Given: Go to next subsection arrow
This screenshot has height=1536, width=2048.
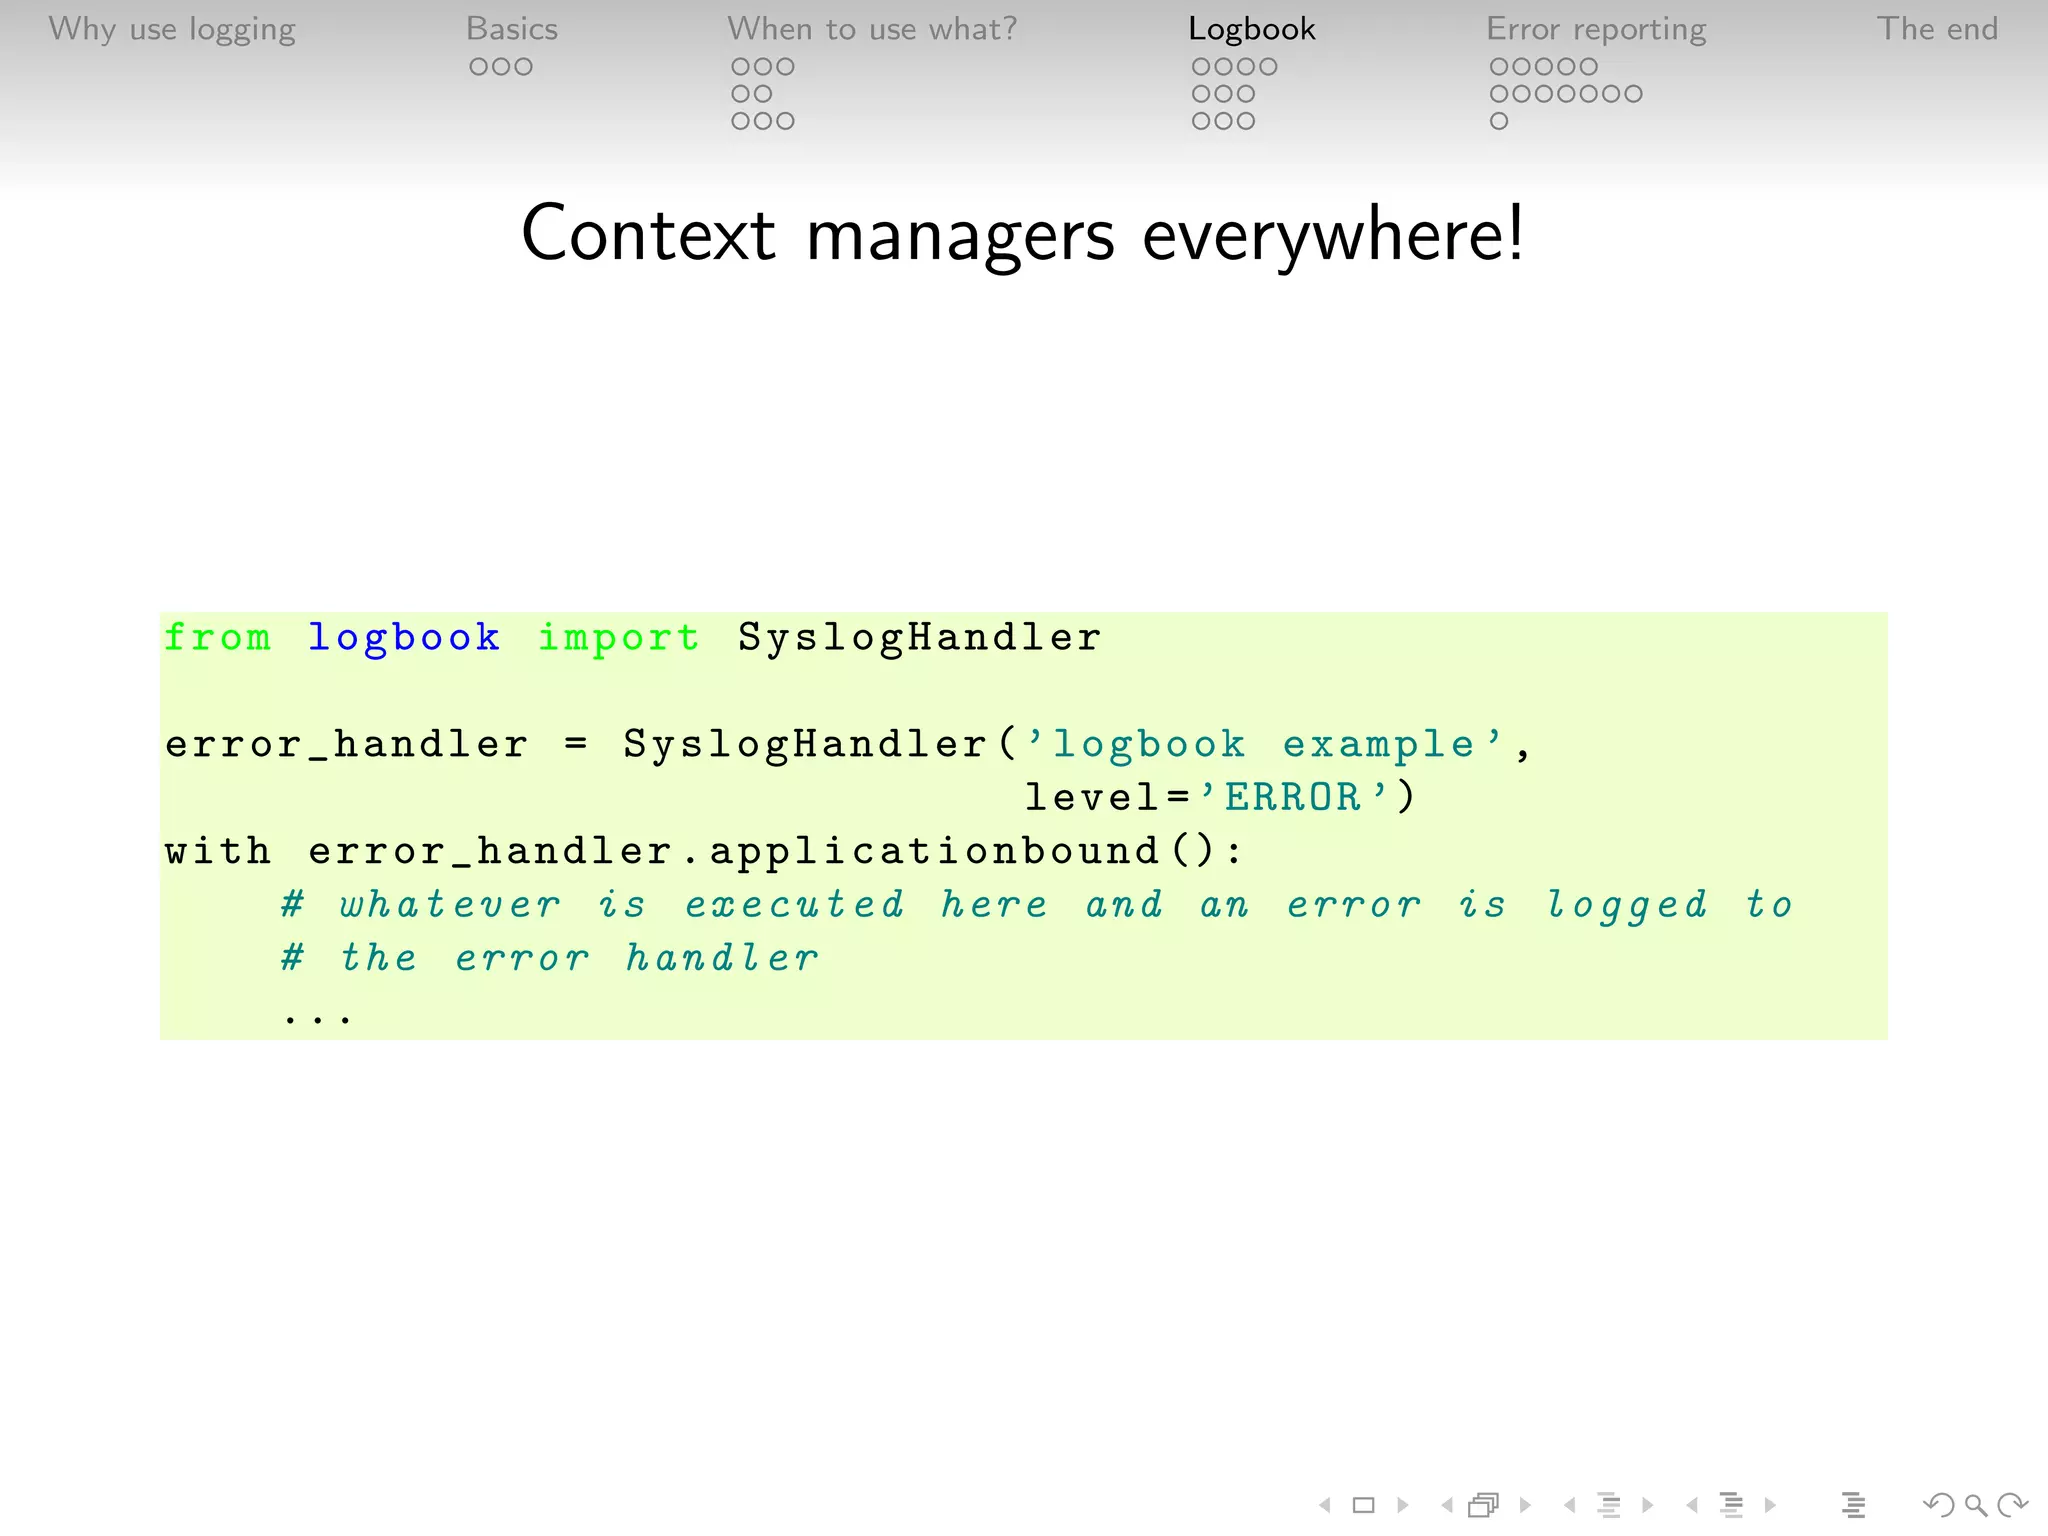Looking at the screenshot, I should pos(1648,1504).
